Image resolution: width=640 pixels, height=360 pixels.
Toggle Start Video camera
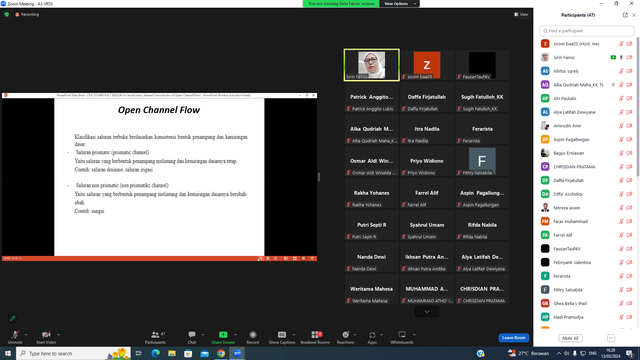tap(46, 335)
